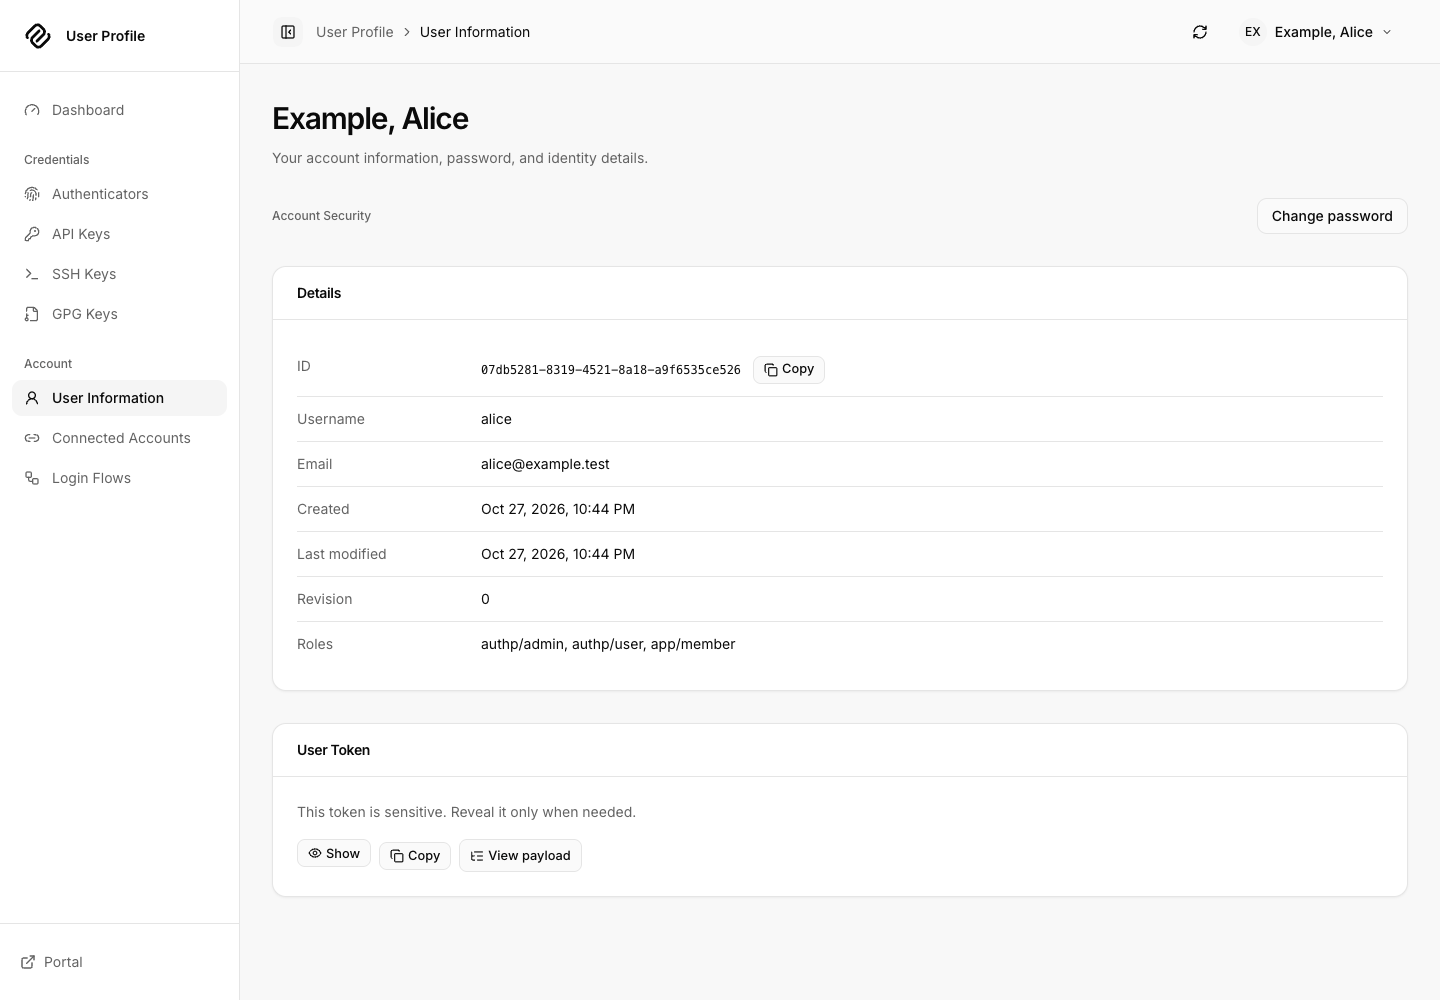Open Connected Accounts

[119, 438]
